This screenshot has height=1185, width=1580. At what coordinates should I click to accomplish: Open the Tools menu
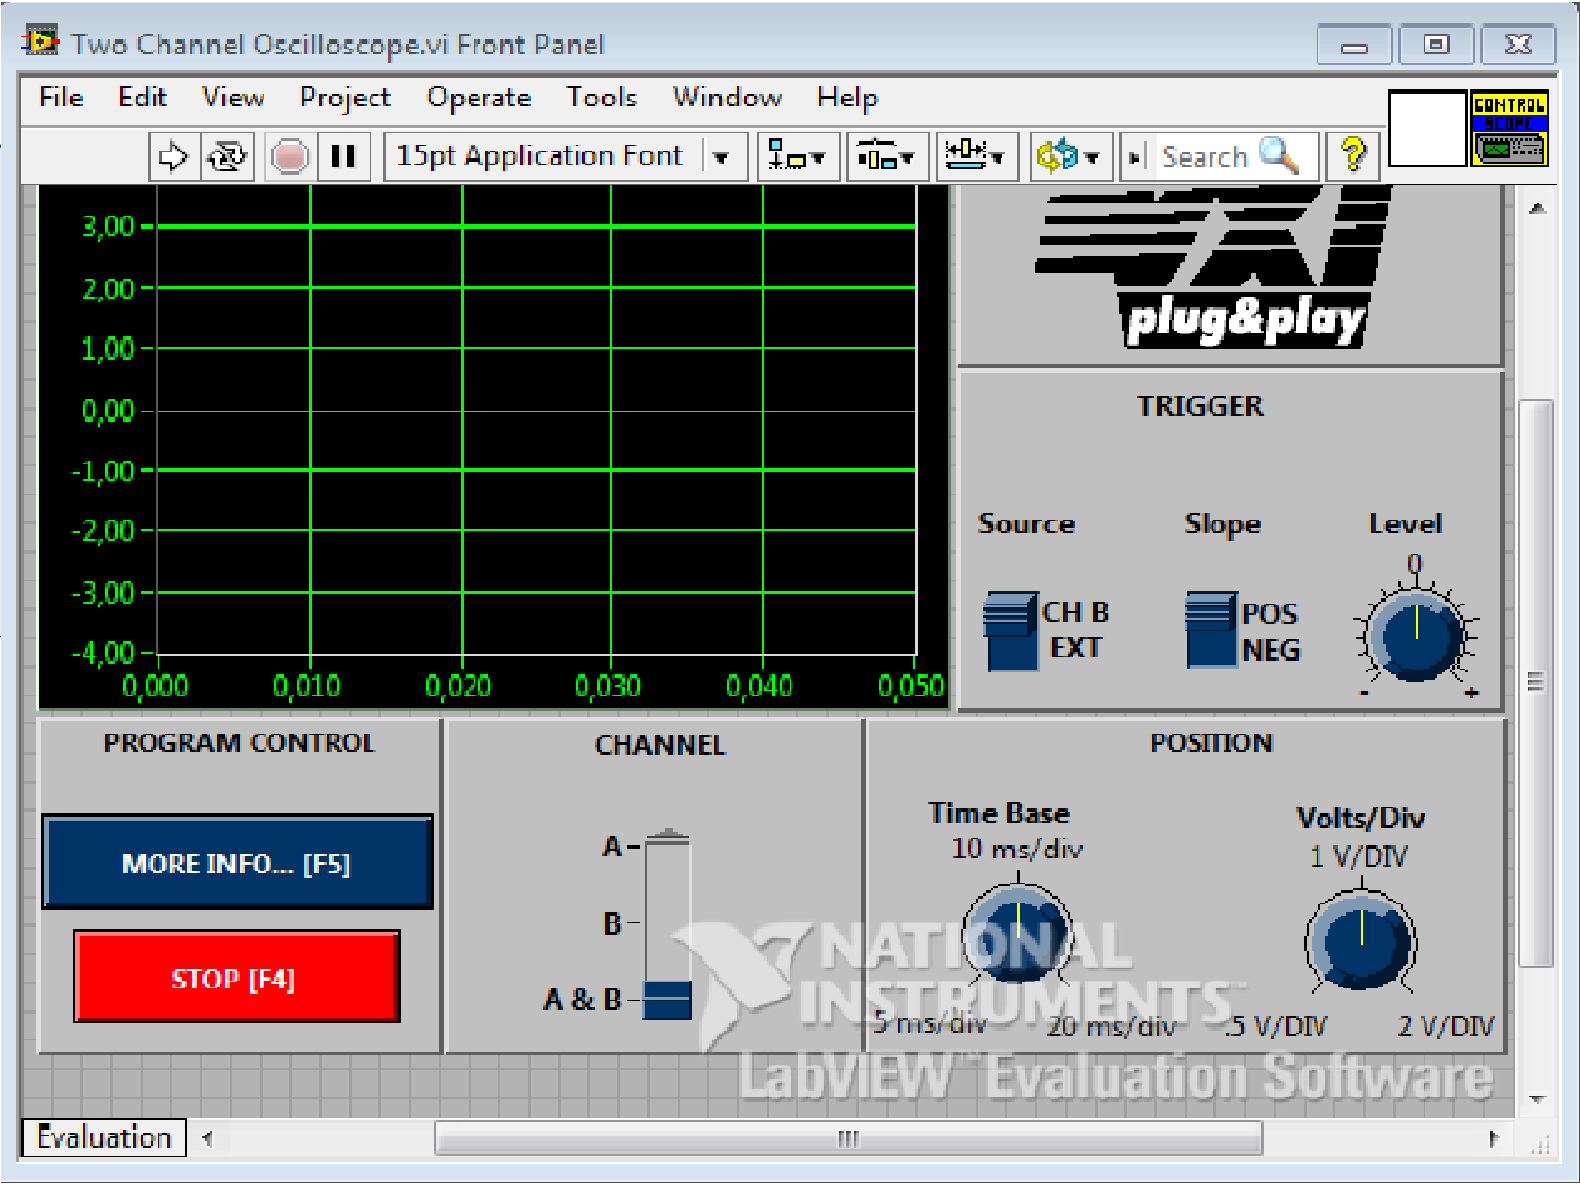coord(601,97)
